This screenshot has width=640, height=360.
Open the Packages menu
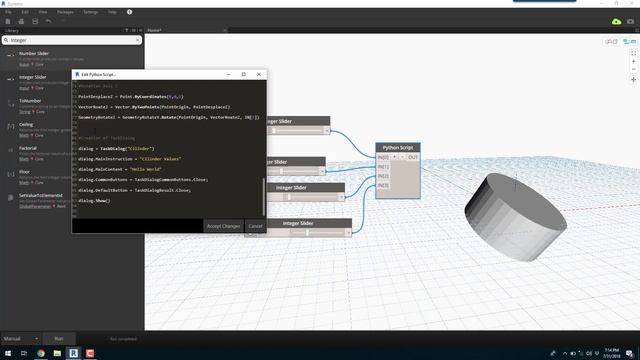click(x=65, y=12)
